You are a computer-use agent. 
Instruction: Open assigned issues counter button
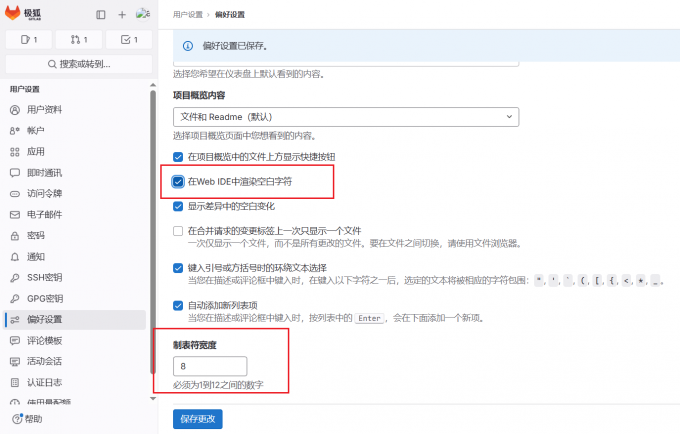coord(29,39)
